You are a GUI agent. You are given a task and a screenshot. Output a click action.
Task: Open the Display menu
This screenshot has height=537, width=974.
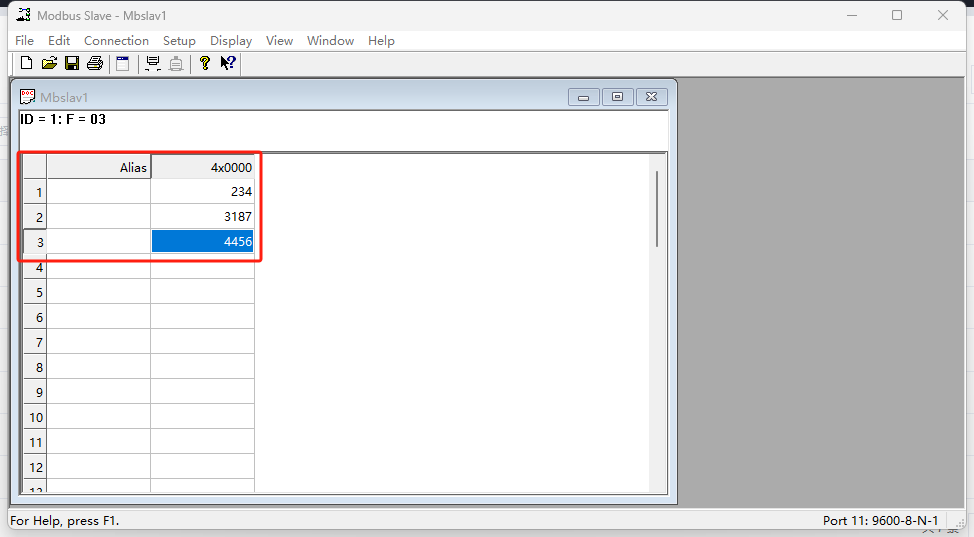(x=231, y=41)
